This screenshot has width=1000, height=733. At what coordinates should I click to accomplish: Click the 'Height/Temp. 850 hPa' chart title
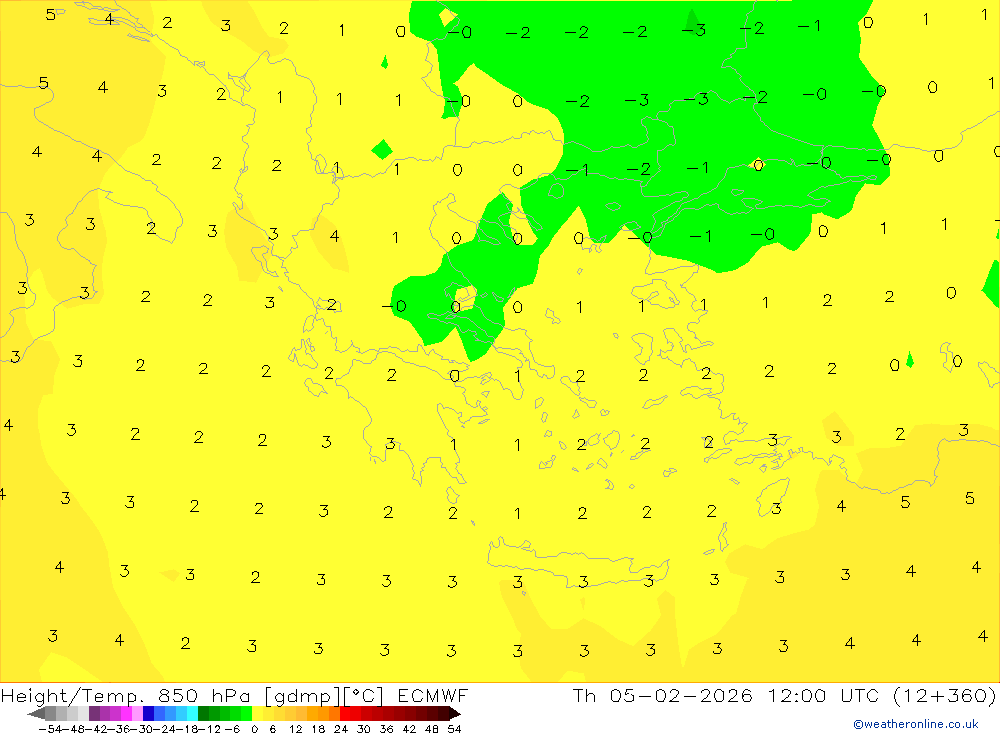[x=126, y=695]
